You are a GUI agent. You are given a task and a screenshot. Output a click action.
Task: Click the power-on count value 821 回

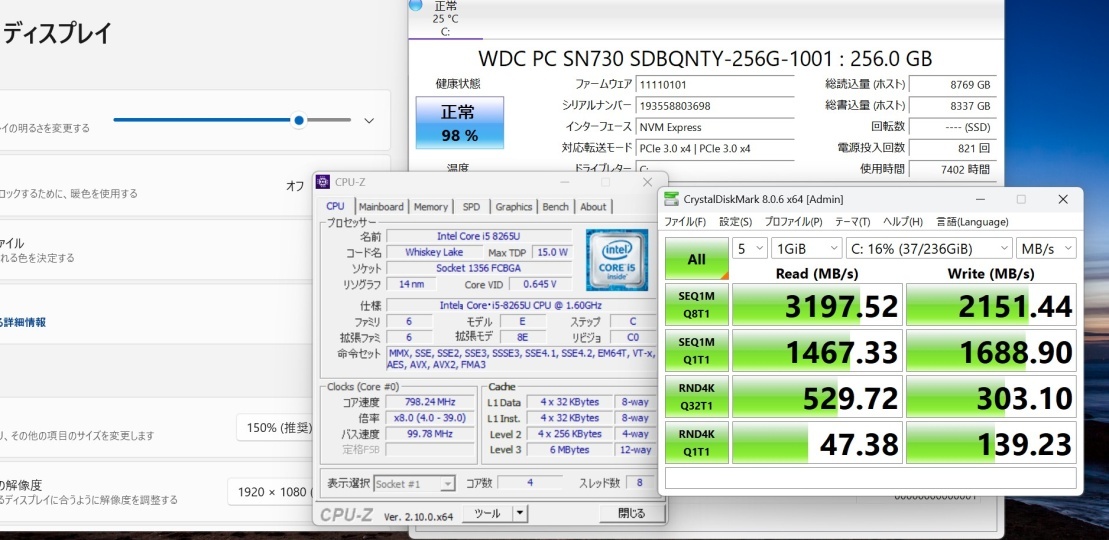[953, 149]
